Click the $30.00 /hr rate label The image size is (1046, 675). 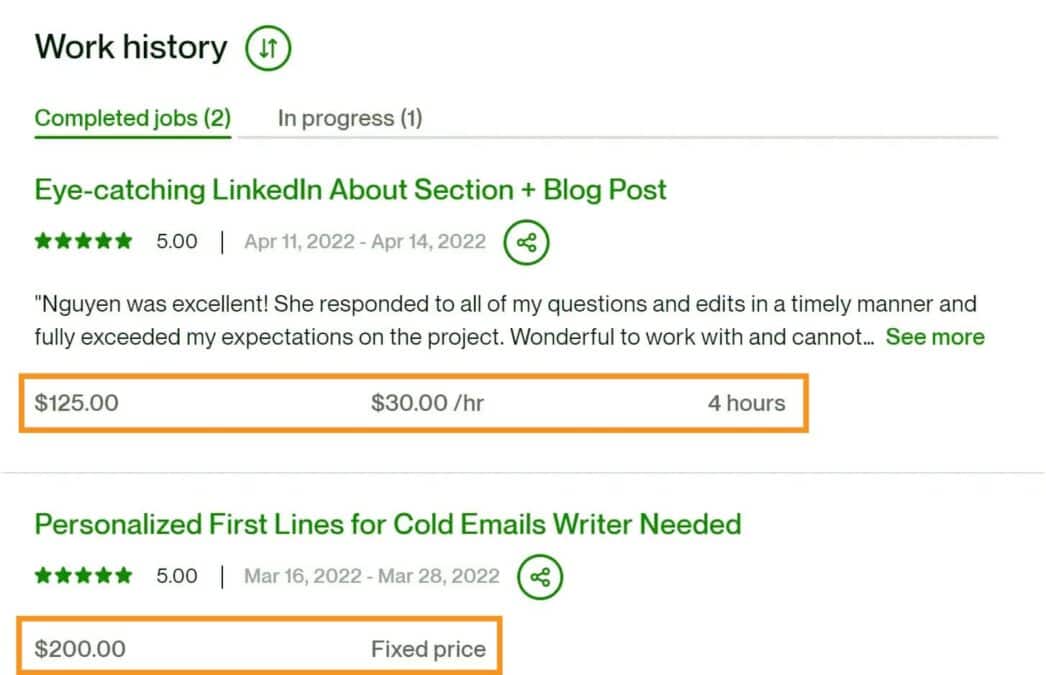pos(427,402)
